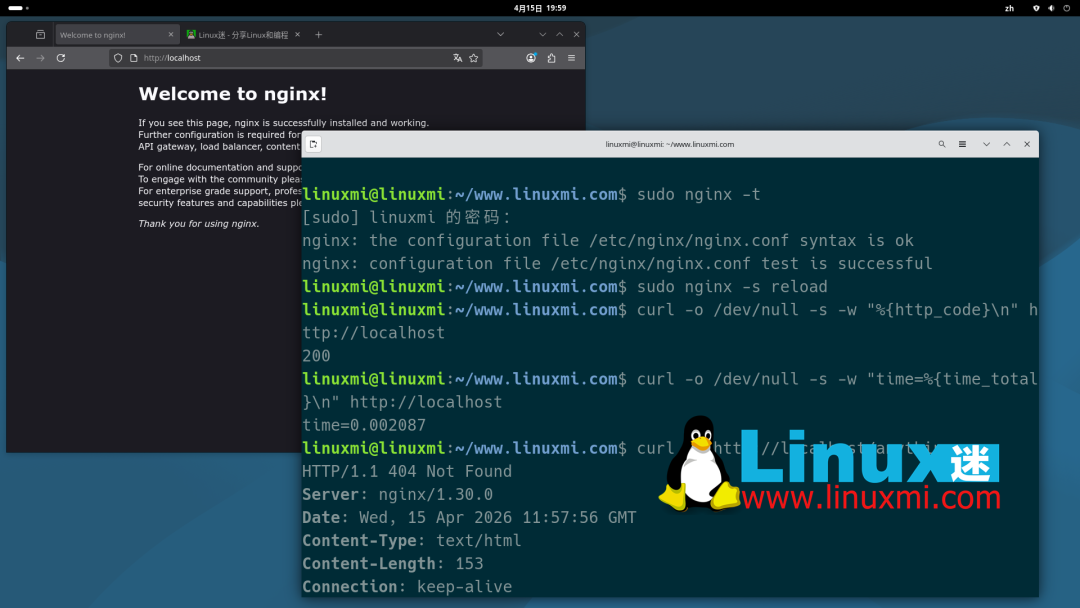Viewport: 1080px width, 608px height.
Task: Toggle the volume icon in the top bar
Action: 1051,8
